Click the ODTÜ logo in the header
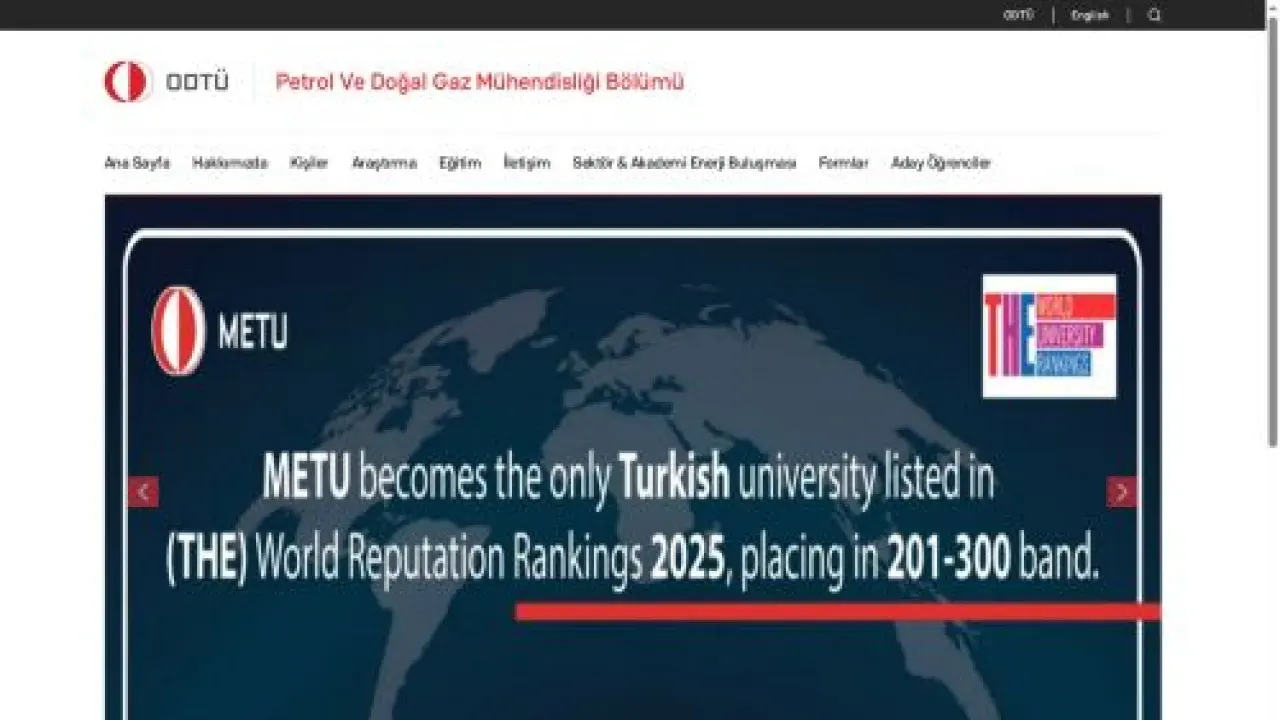 [166, 82]
